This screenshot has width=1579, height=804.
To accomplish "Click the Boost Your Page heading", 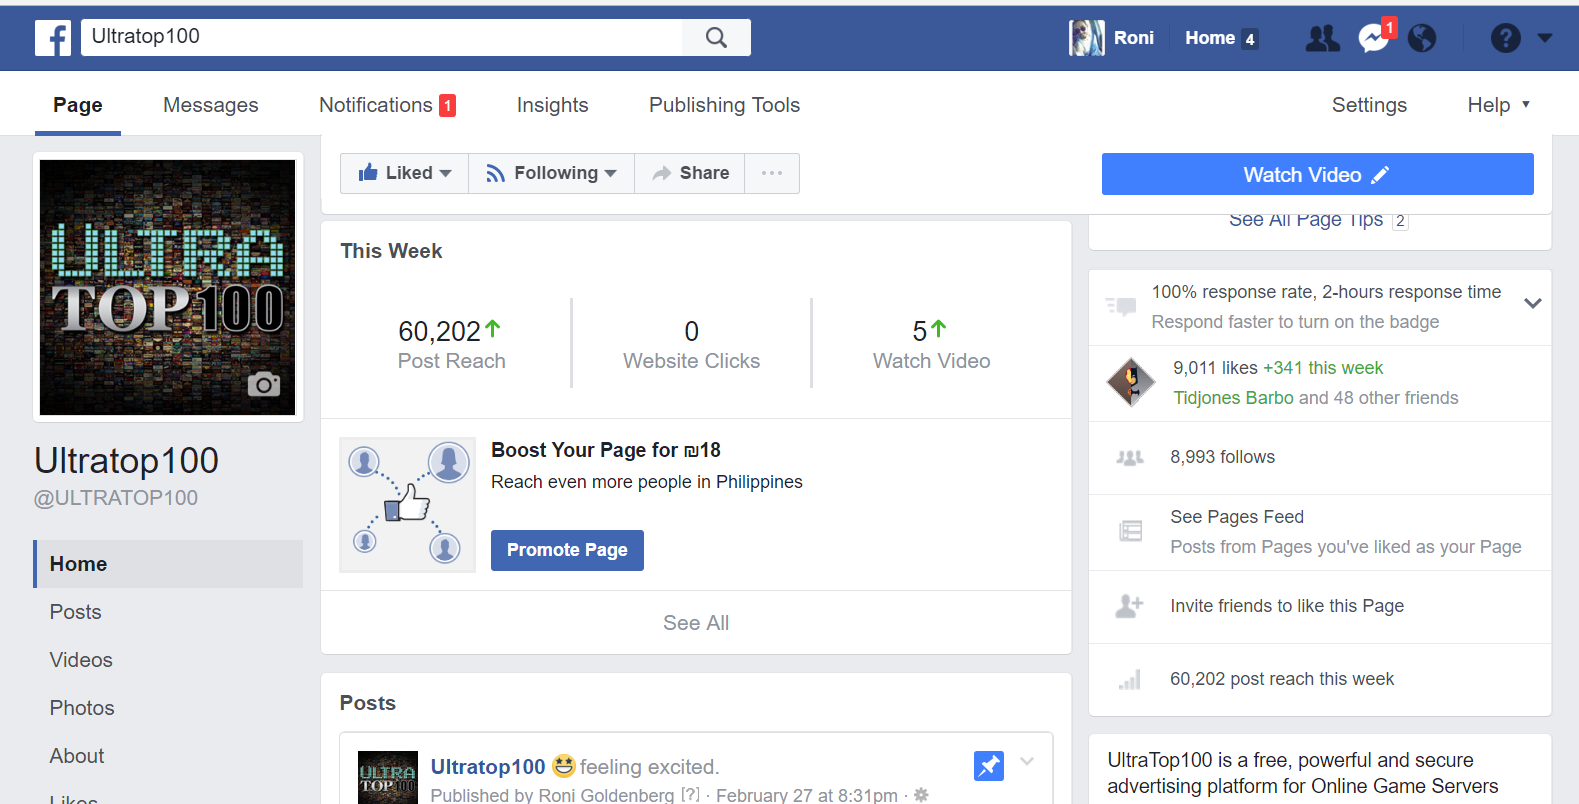I will [x=606, y=450].
